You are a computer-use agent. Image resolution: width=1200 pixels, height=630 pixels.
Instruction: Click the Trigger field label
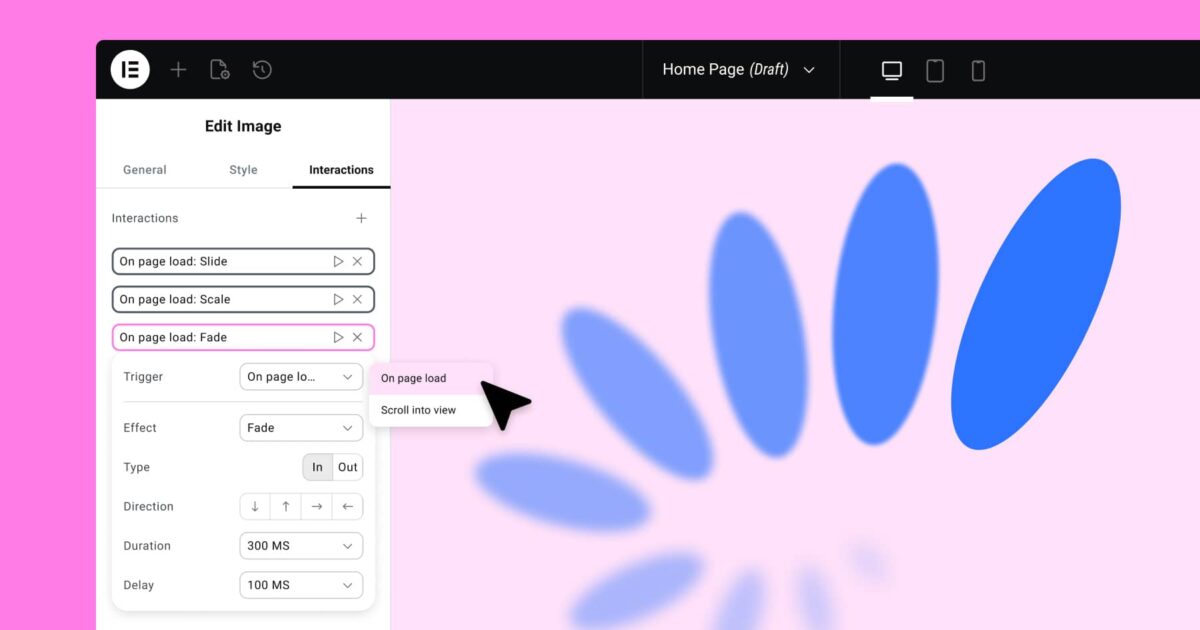coord(143,377)
